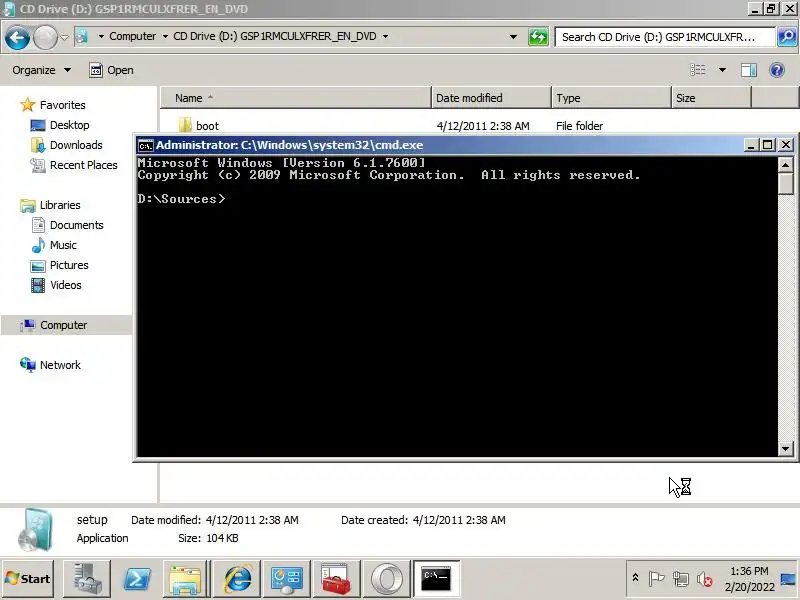Click the search magnifier icon

[787, 37]
